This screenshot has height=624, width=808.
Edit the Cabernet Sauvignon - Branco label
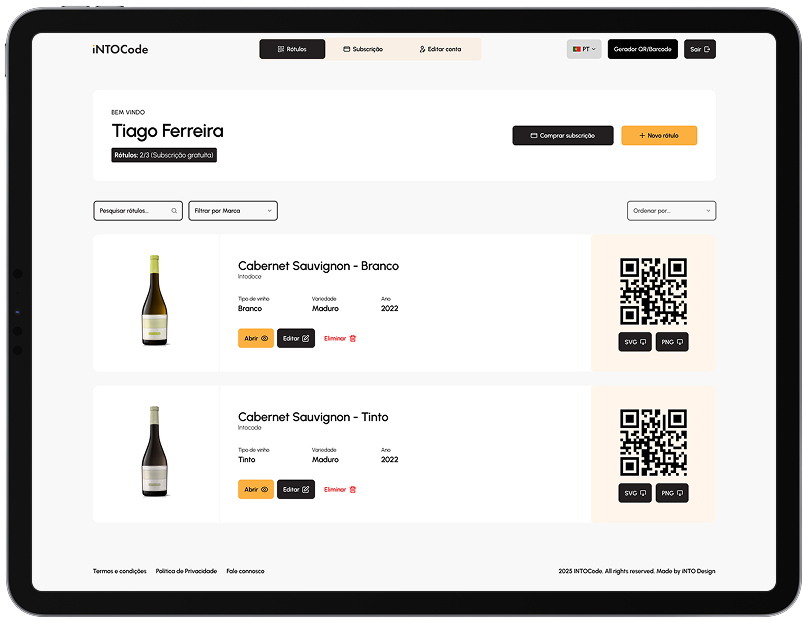295,339
